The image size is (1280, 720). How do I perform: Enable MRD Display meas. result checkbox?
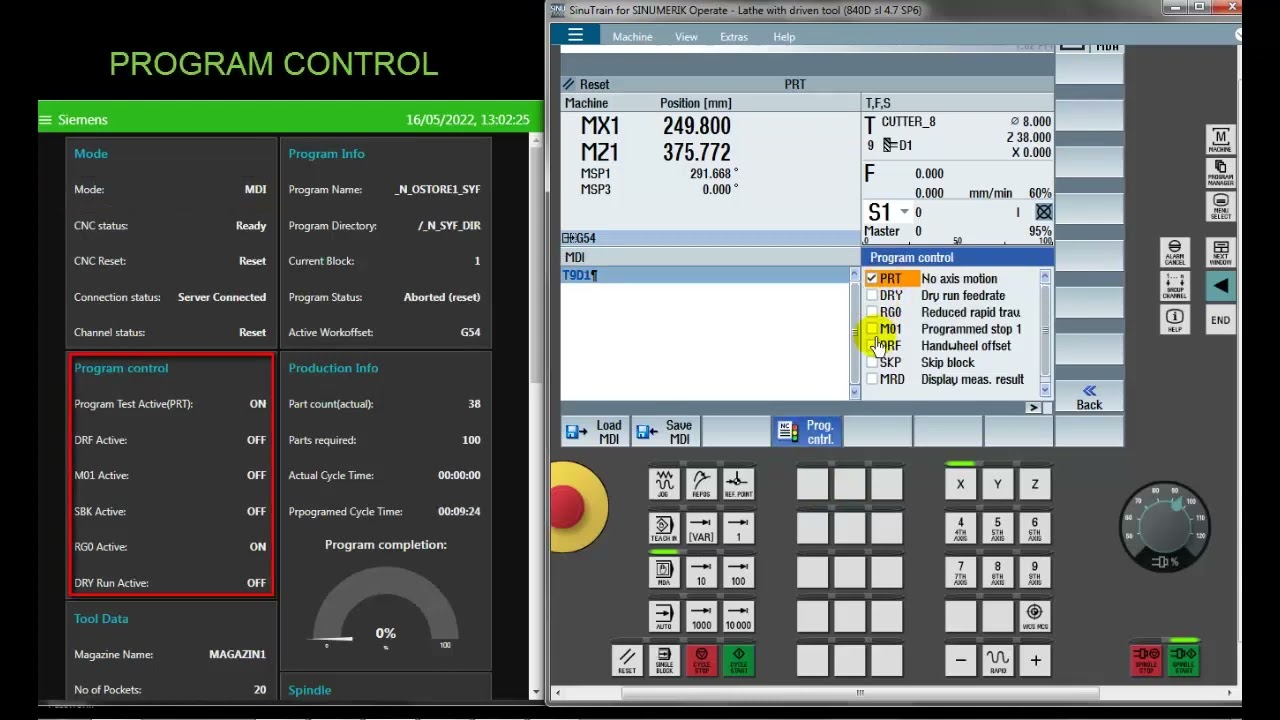pyautogui.click(x=872, y=379)
